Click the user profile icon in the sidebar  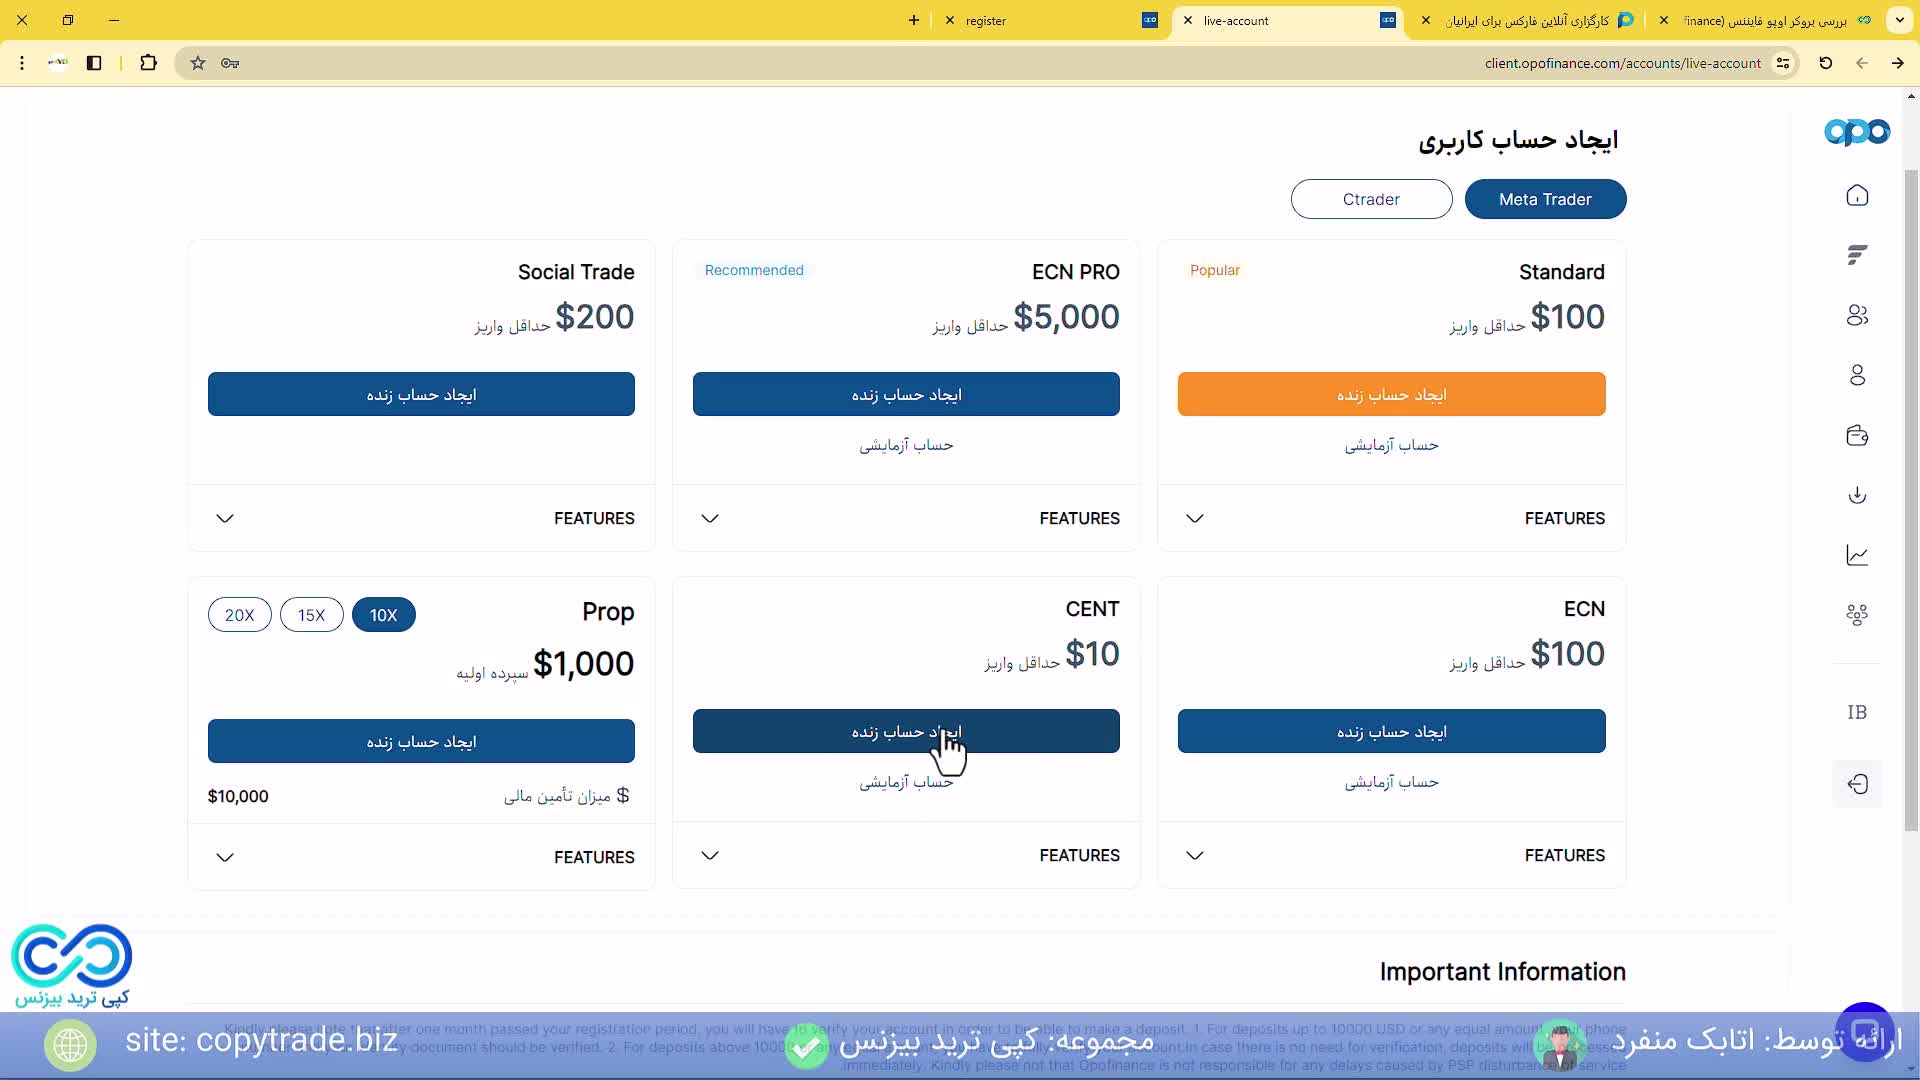[x=1858, y=375]
